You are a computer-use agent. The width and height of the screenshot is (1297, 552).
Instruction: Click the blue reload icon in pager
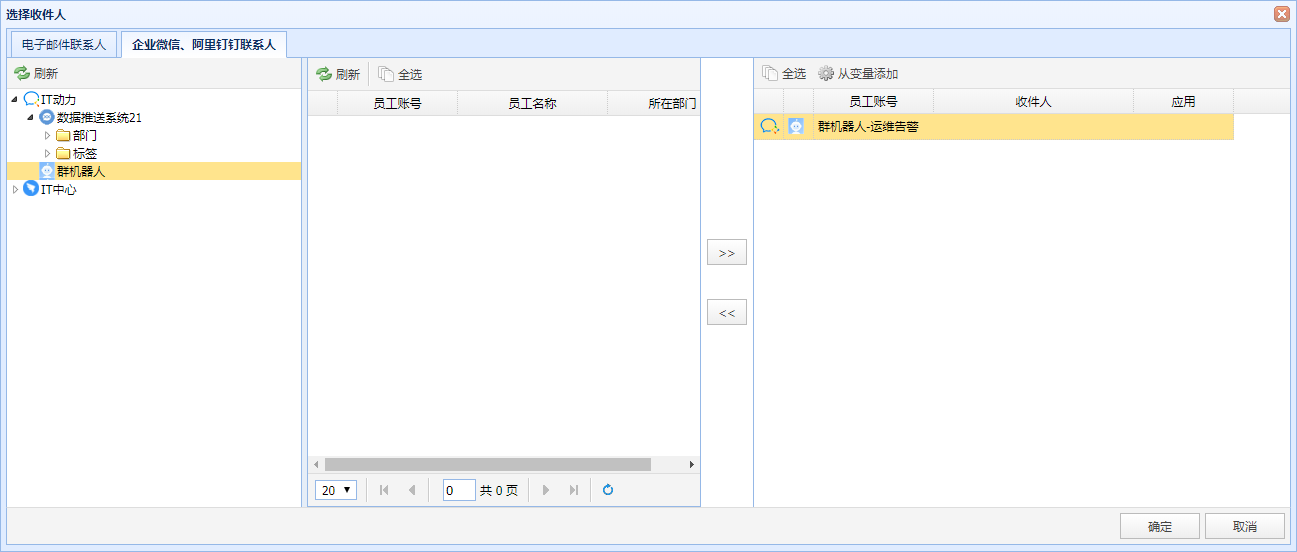click(607, 490)
